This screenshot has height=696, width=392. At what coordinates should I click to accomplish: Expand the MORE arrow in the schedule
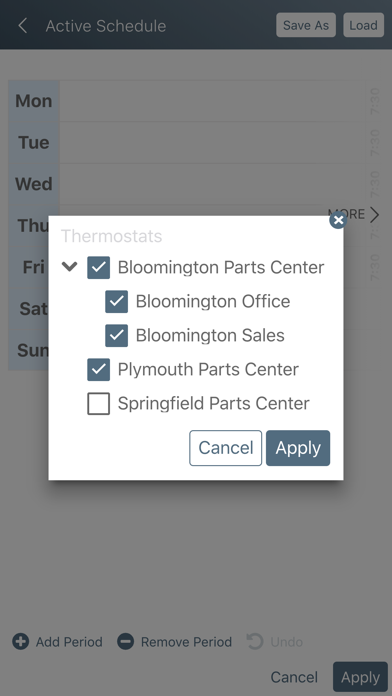(x=375, y=215)
